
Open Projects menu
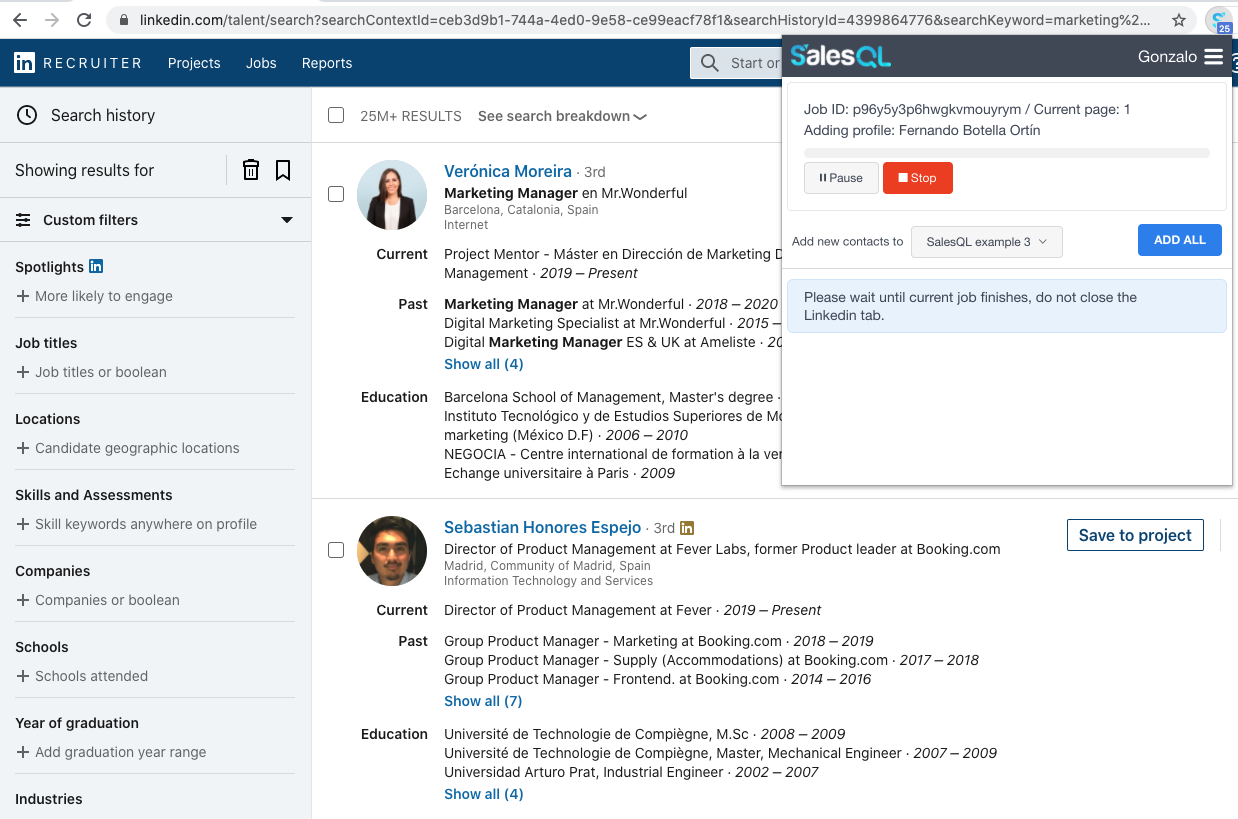pos(194,63)
